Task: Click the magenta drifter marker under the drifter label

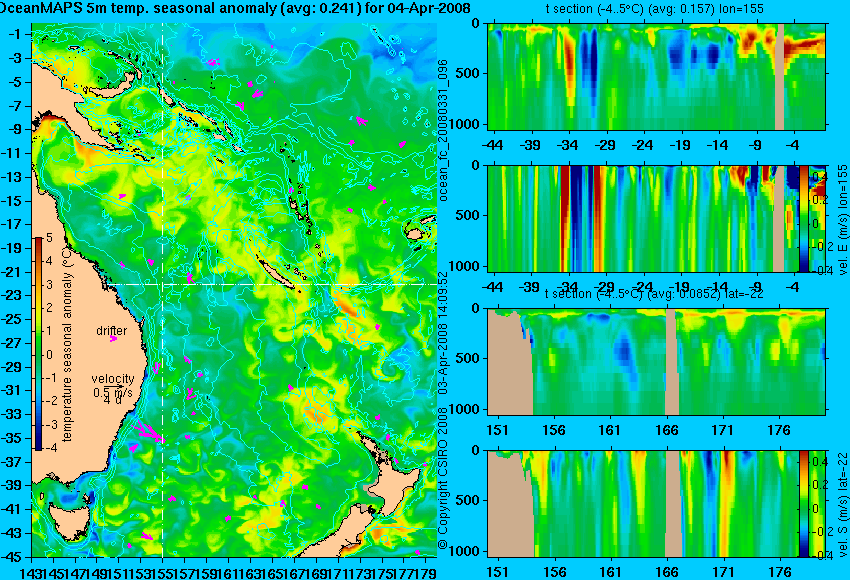Action: (113, 339)
